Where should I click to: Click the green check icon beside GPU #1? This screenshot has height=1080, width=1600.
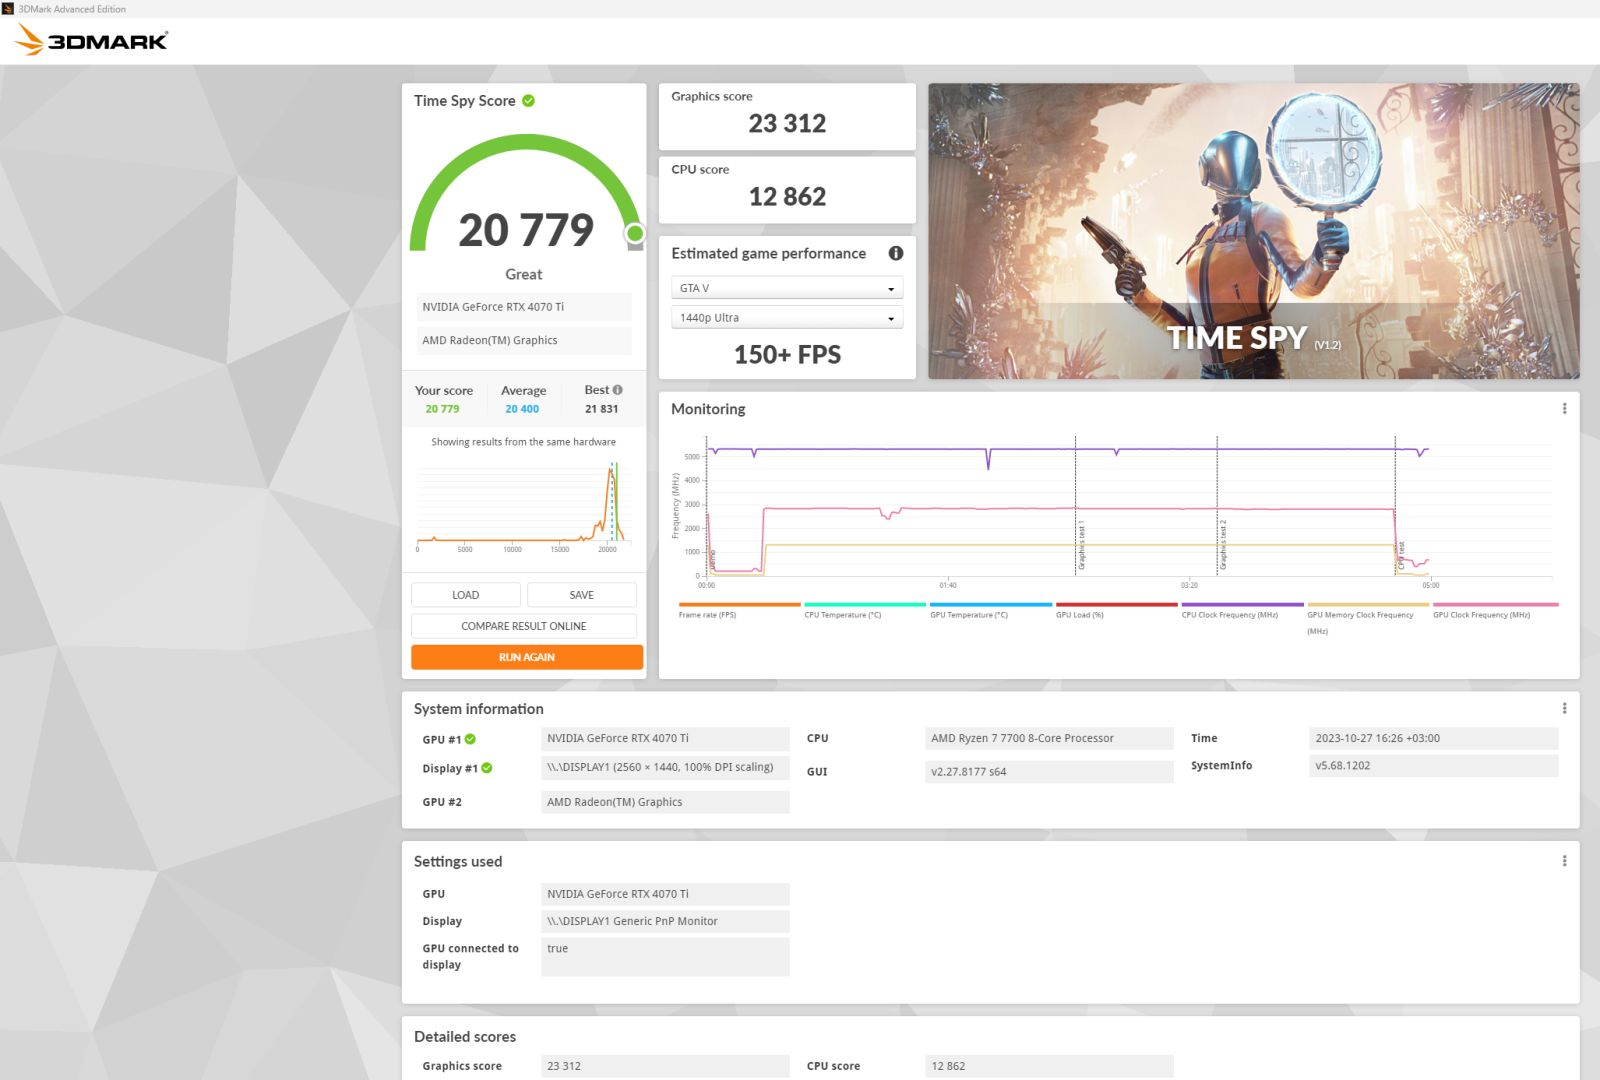[470, 739]
